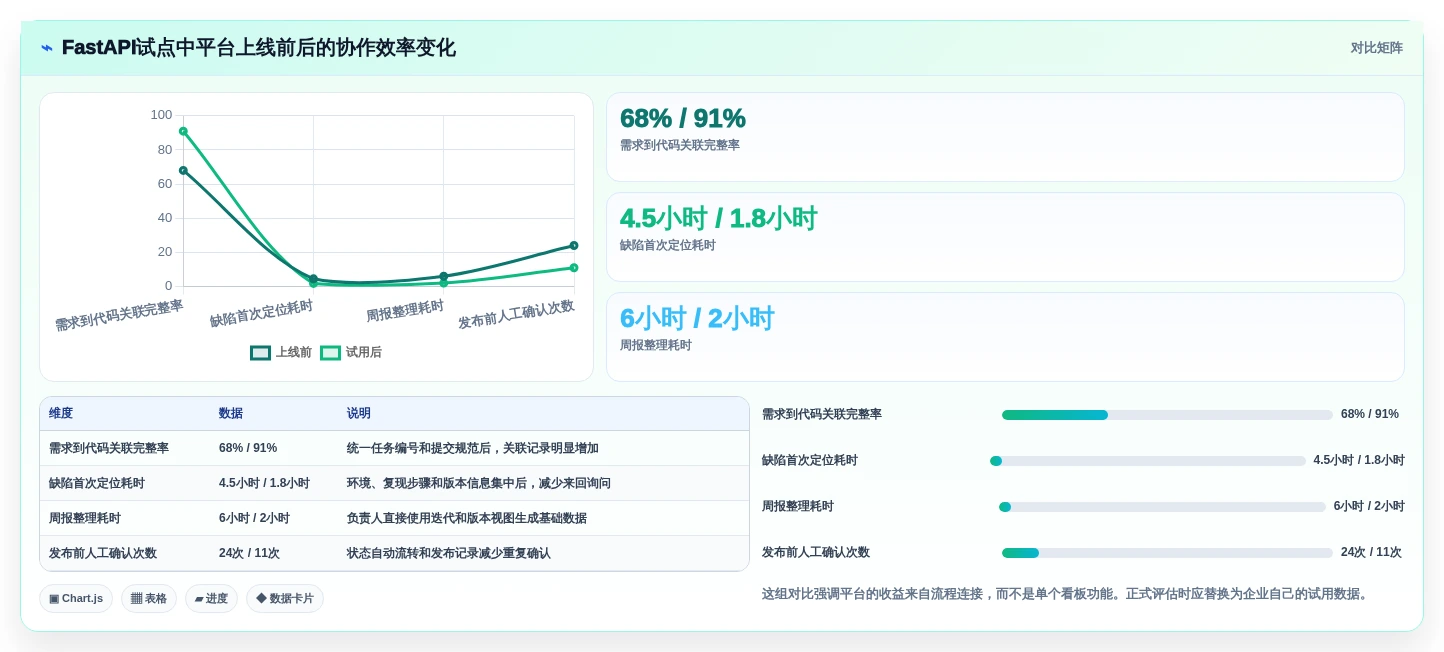The width and height of the screenshot is (1444, 652).
Task: Click progress value 24次 / 11次 on right
Action: (x=1371, y=552)
